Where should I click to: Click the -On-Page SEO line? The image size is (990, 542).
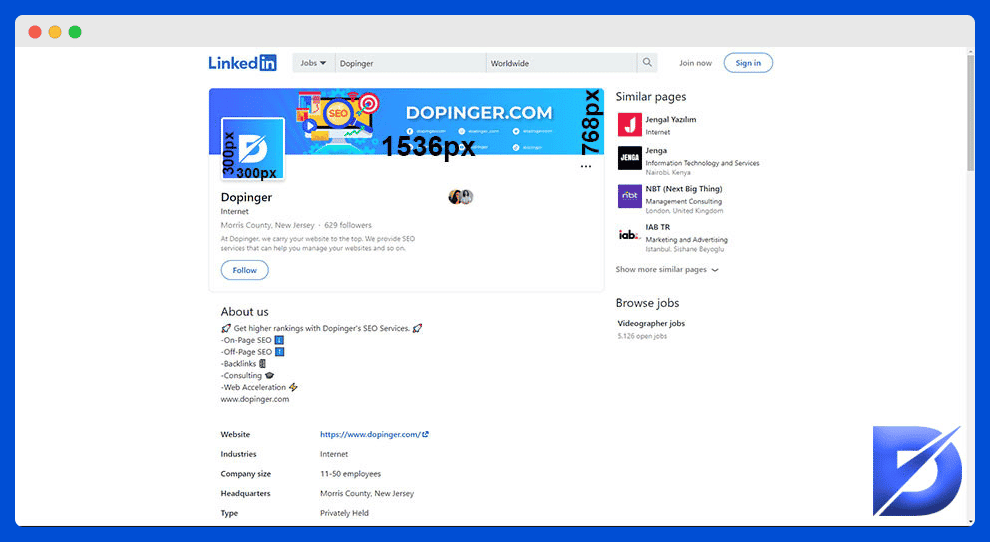(252, 340)
